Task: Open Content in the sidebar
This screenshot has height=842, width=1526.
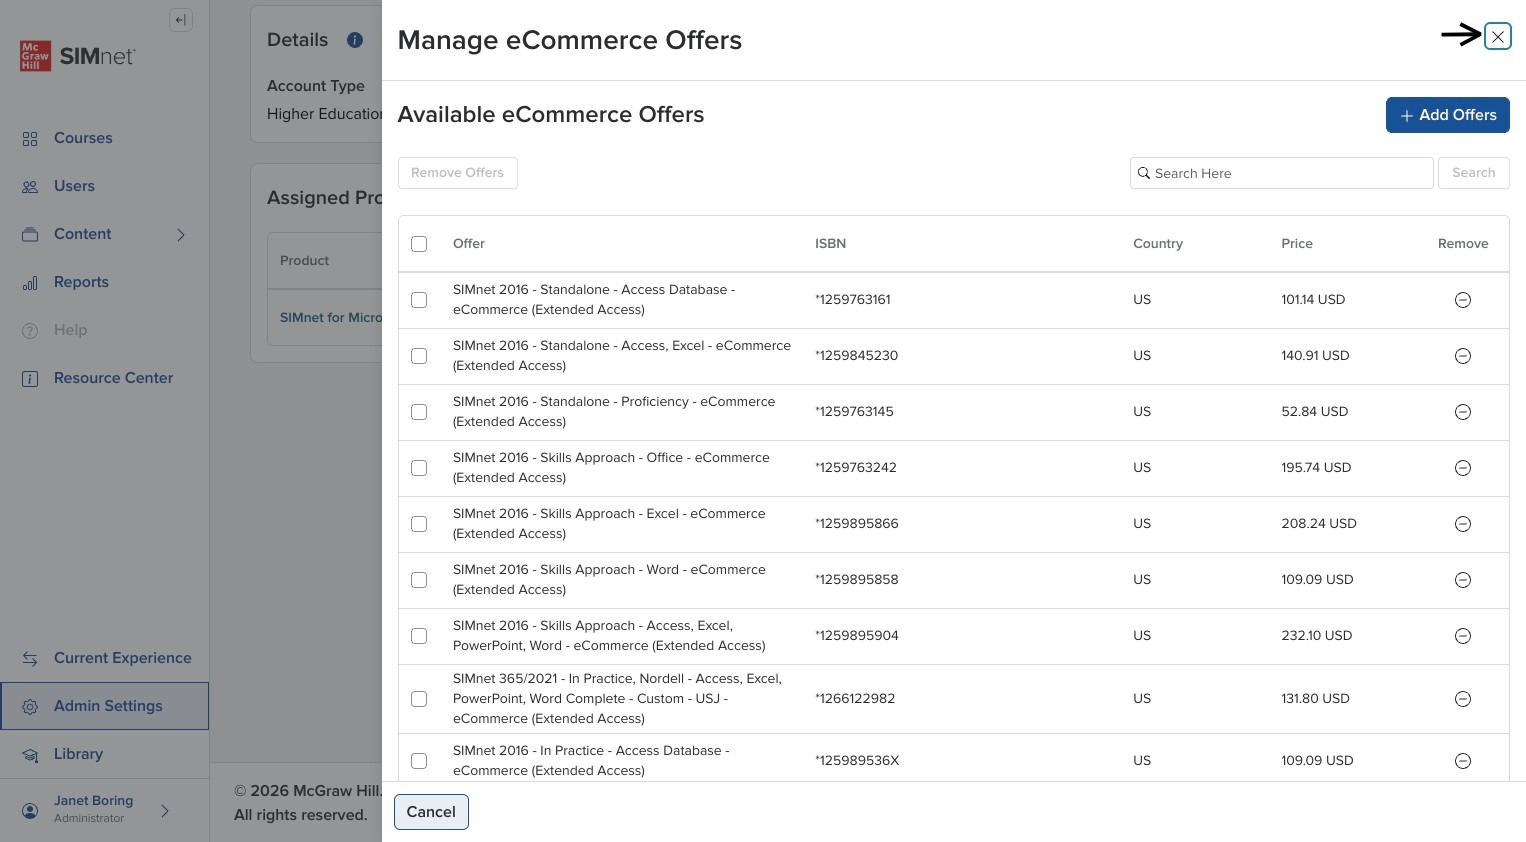Action: click(x=82, y=234)
